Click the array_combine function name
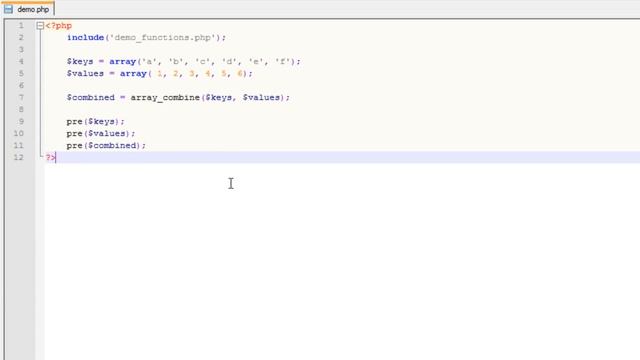The height and width of the screenshot is (360, 640). (x=165, y=98)
